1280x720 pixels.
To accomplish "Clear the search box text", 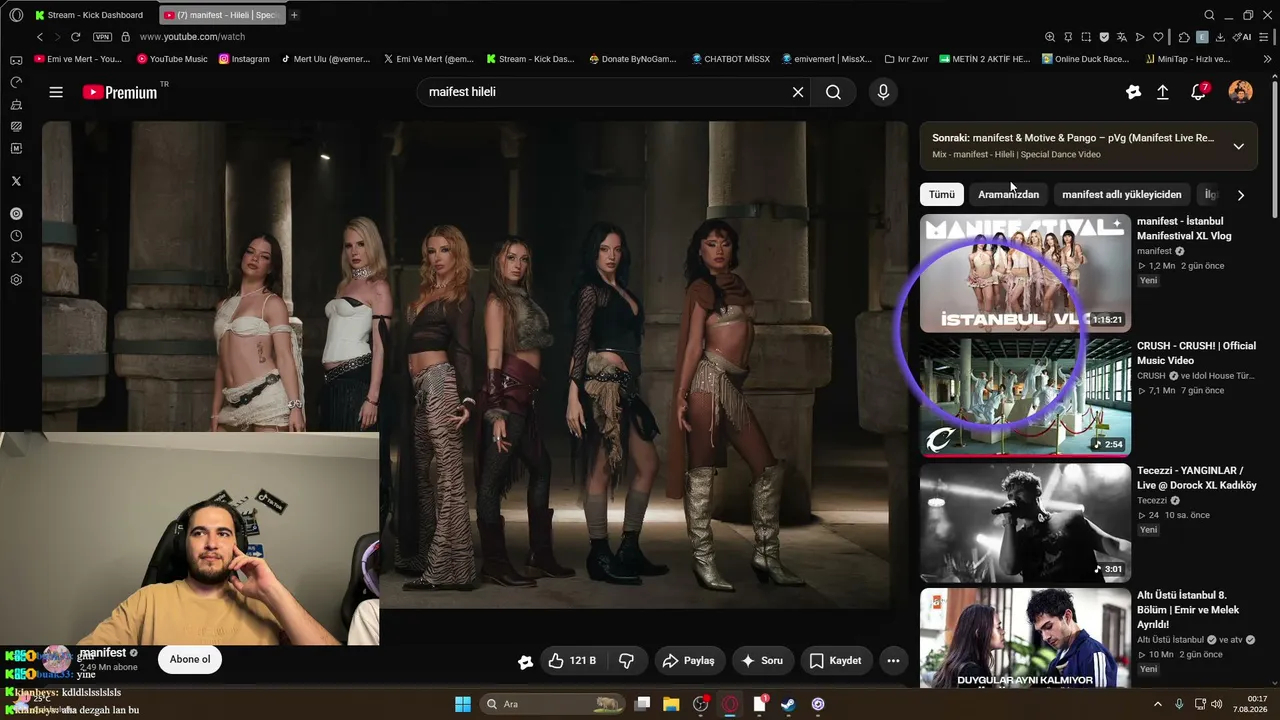I will click(x=798, y=92).
